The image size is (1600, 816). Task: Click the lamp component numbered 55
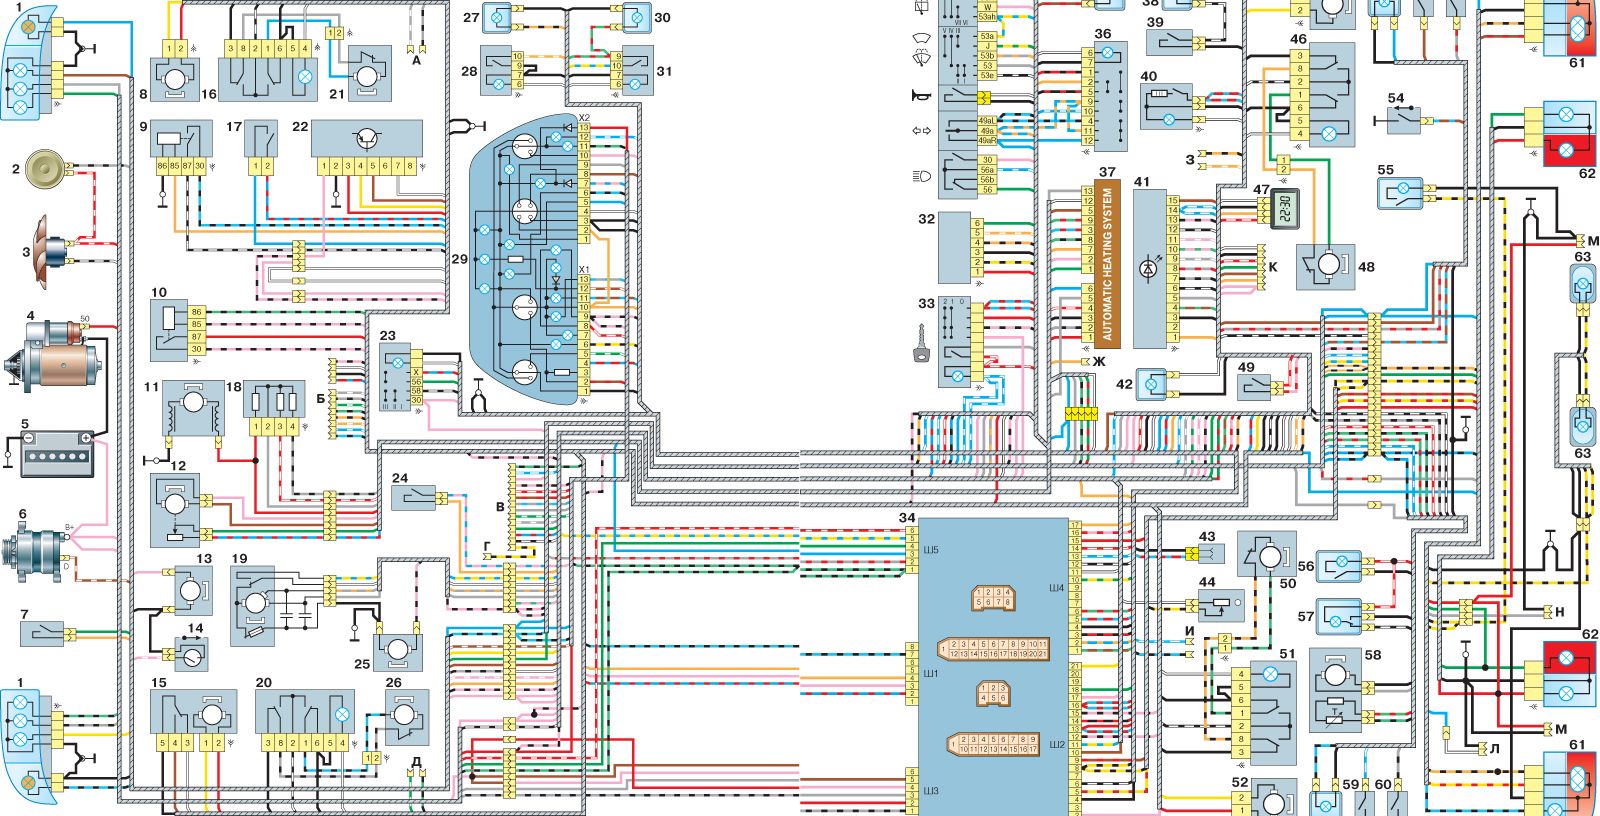(x=1401, y=193)
